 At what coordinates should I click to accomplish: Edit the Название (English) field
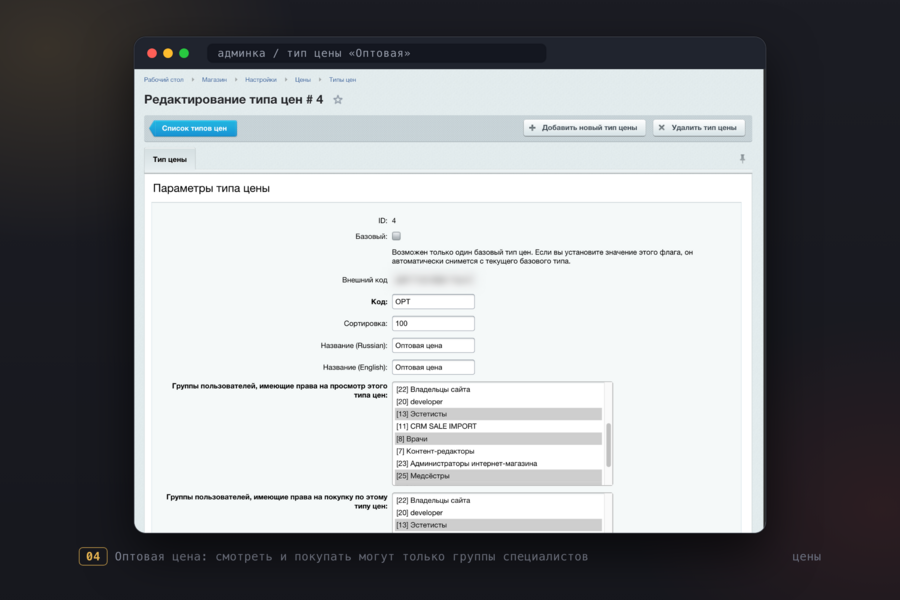[433, 367]
